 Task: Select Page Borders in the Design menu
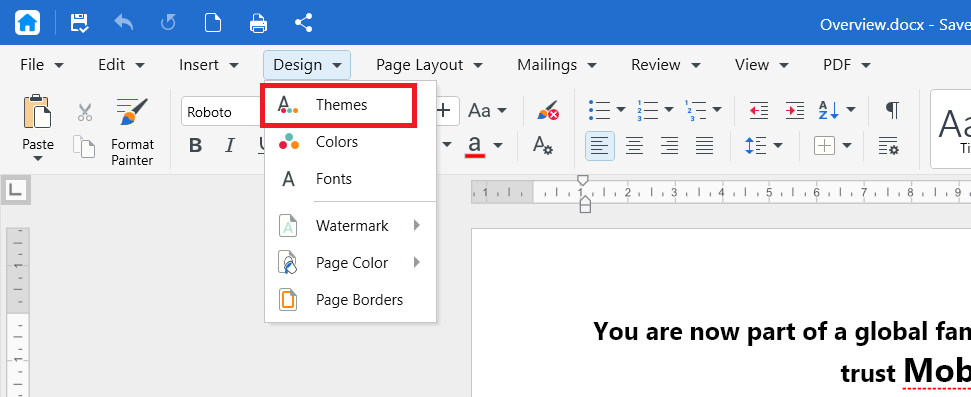click(x=351, y=300)
